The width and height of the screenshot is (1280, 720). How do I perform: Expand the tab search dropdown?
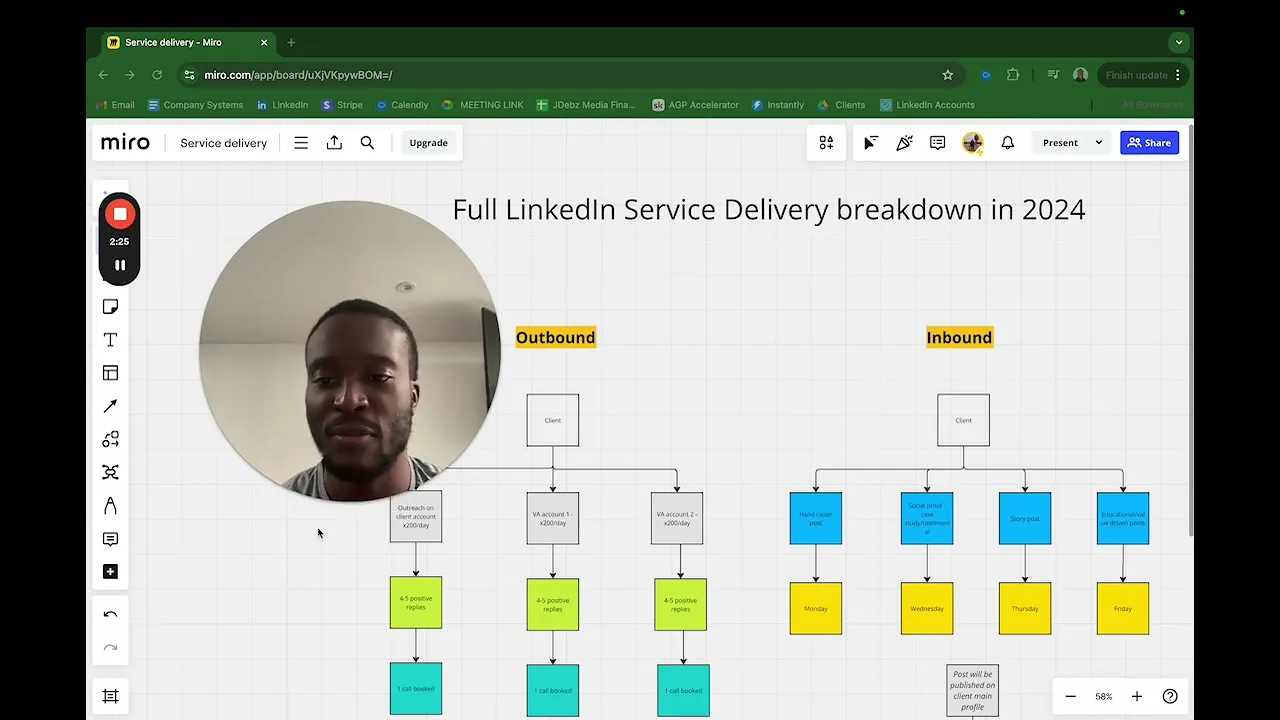point(1179,42)
